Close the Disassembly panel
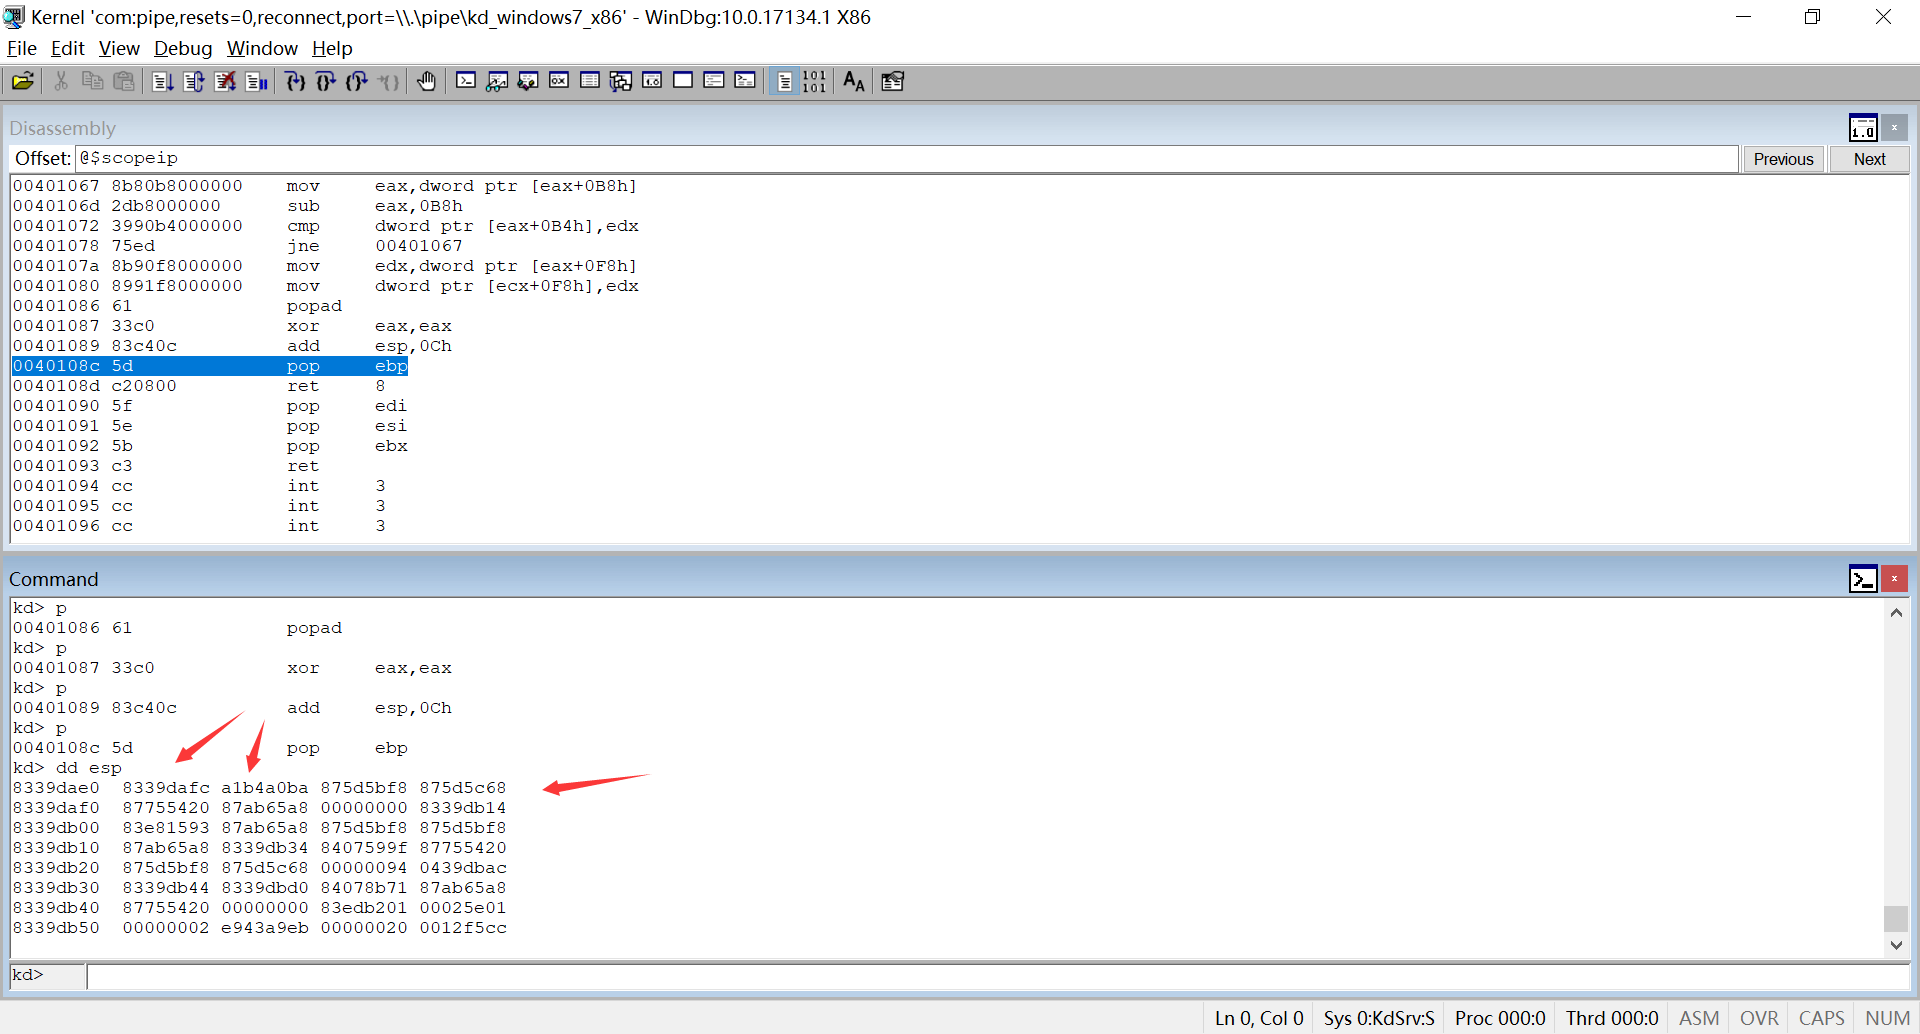 pyautogui.click(x=1894, y=128)
